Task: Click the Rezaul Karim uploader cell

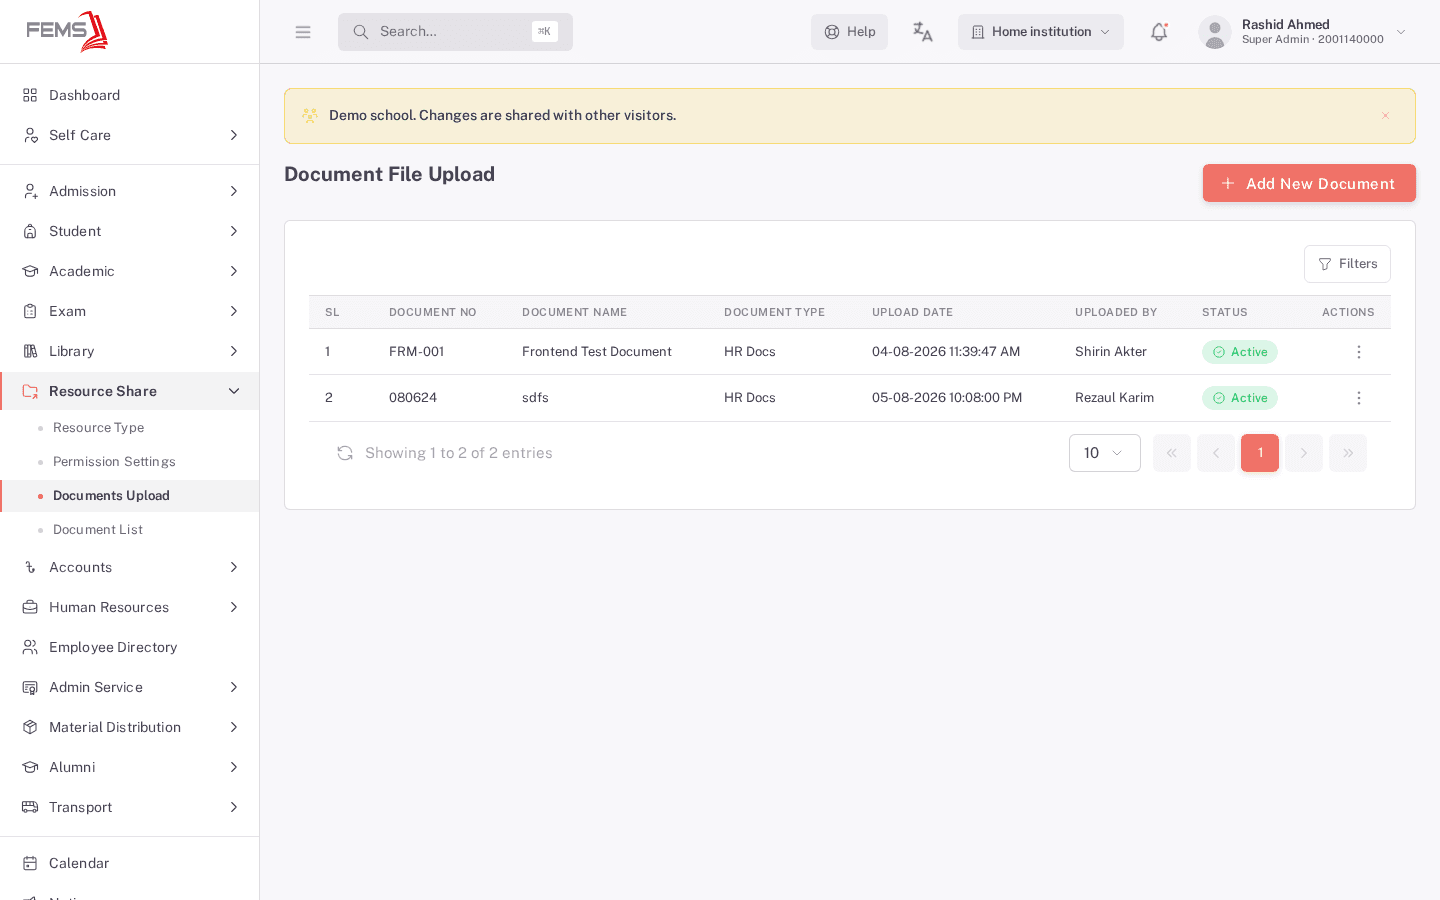Action: click(1114, 398)
